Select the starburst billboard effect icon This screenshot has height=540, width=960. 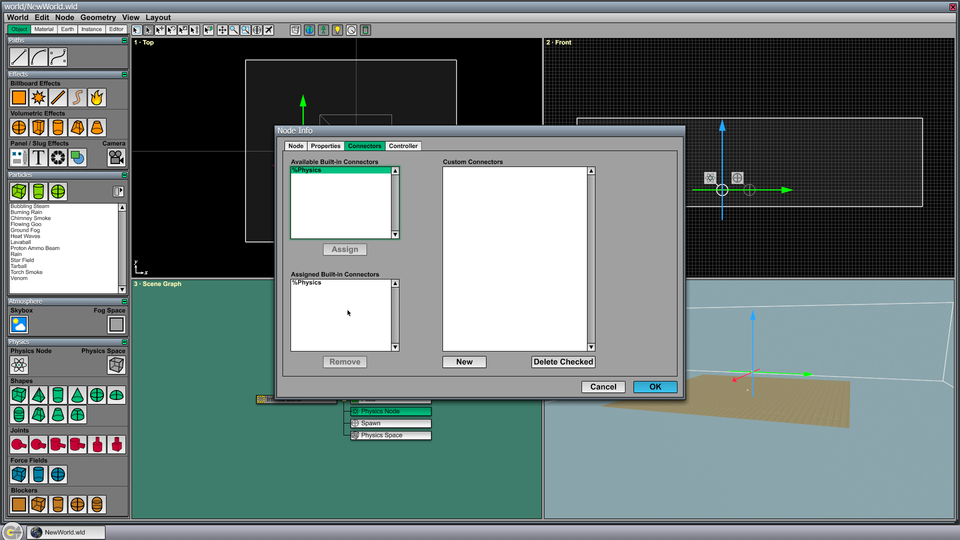point(38,97)
